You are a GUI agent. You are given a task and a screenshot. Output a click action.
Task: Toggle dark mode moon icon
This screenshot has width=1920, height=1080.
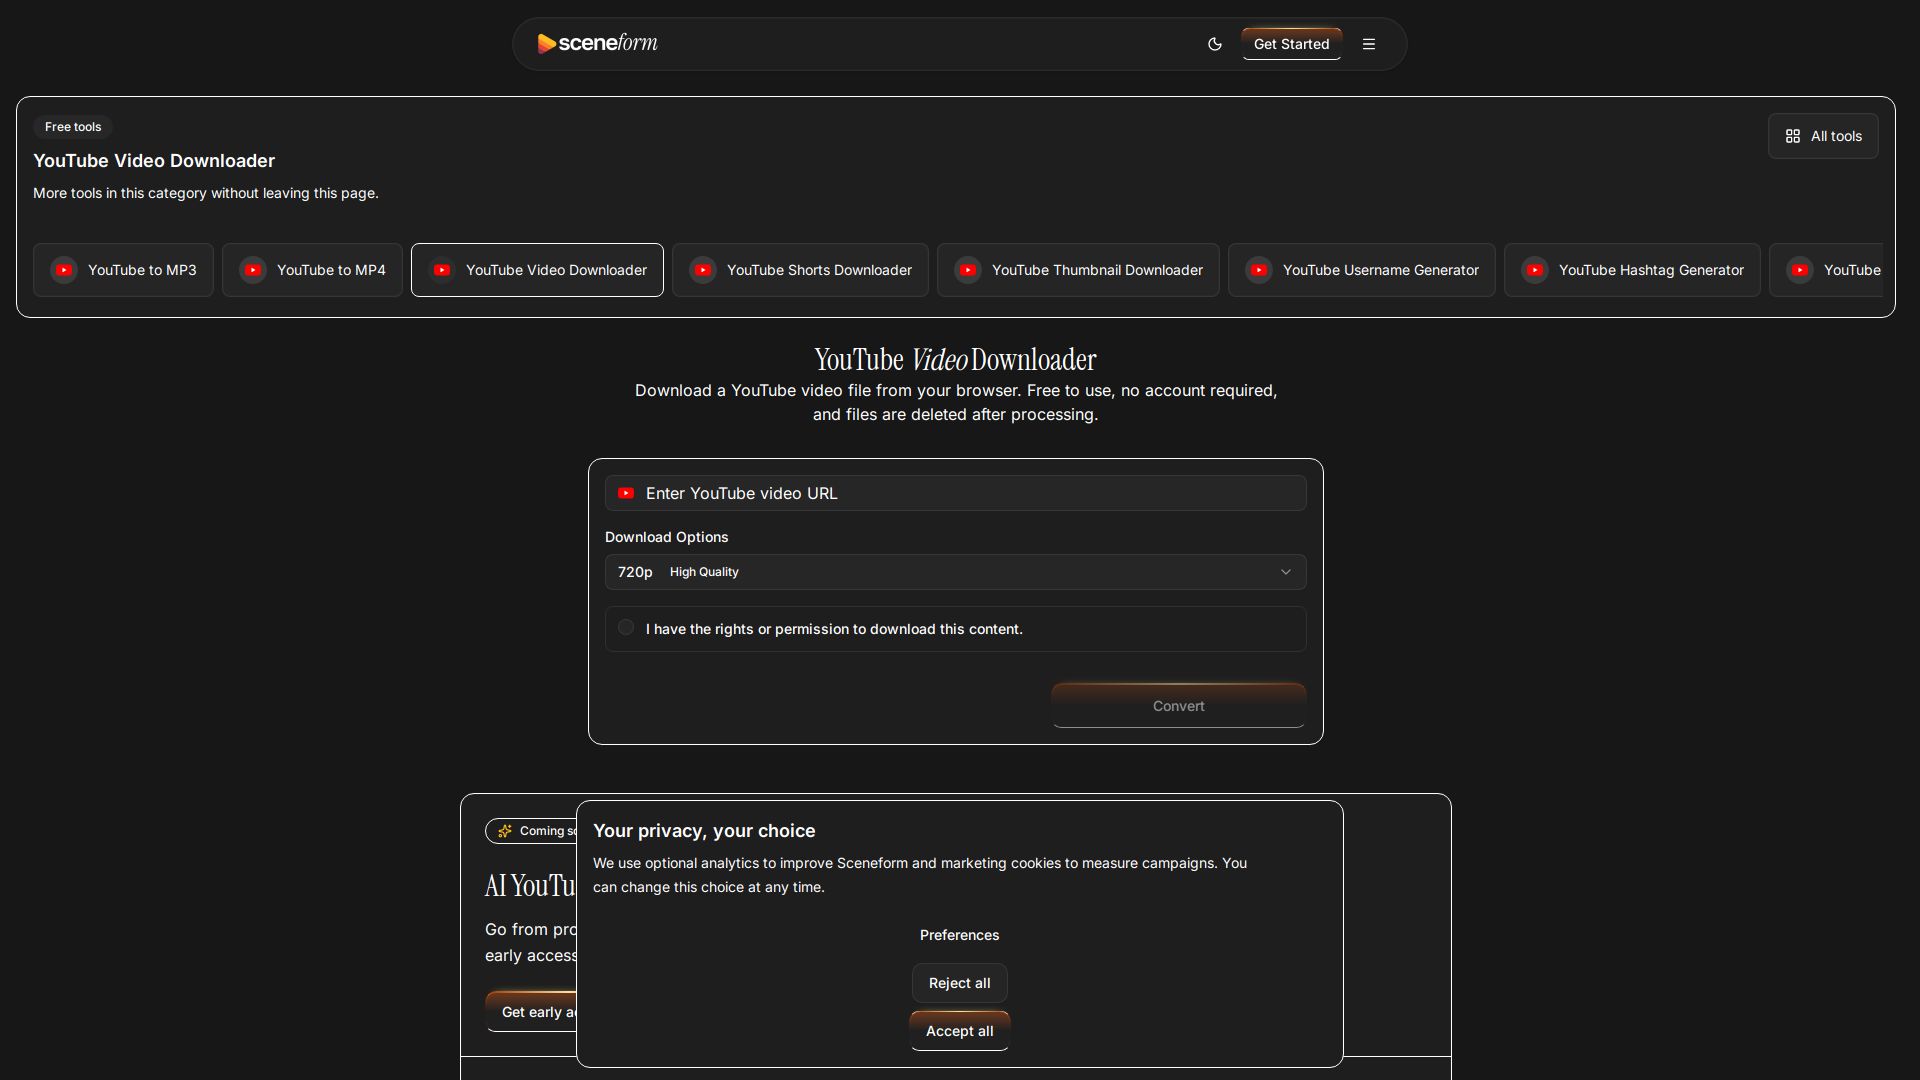click(1214, 44)
